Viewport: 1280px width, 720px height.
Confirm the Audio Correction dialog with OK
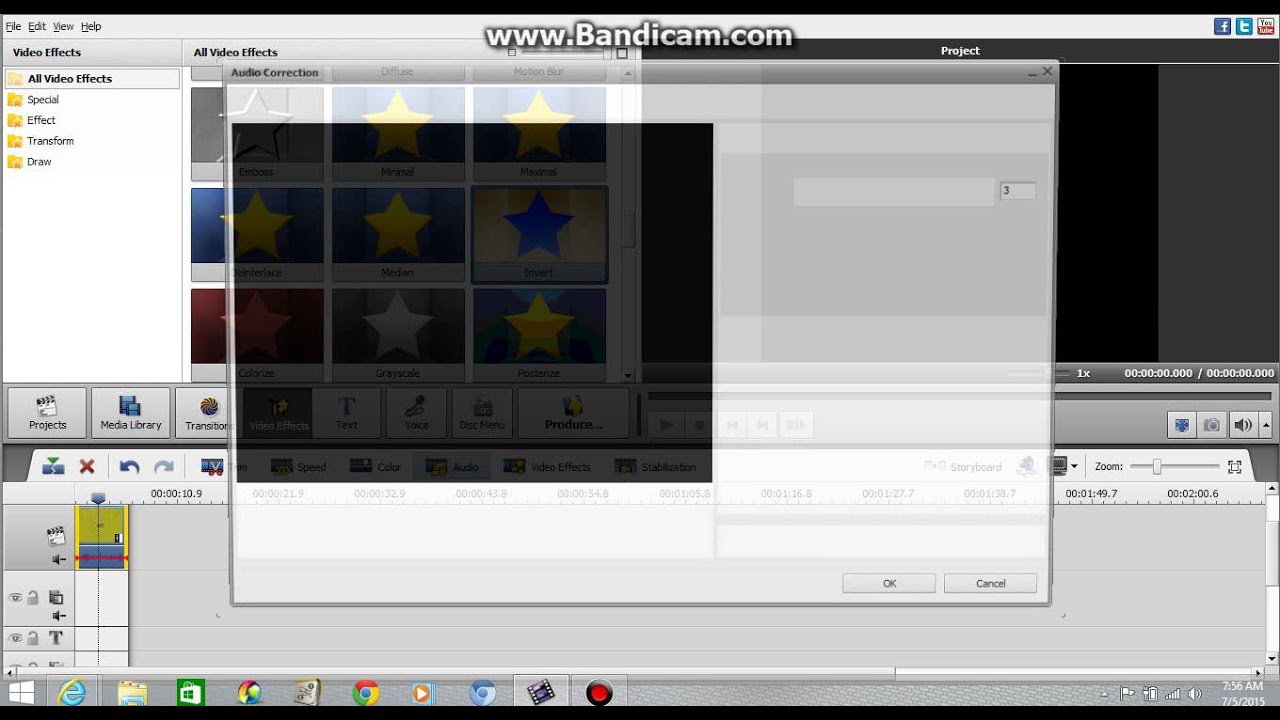pos(889,583)
